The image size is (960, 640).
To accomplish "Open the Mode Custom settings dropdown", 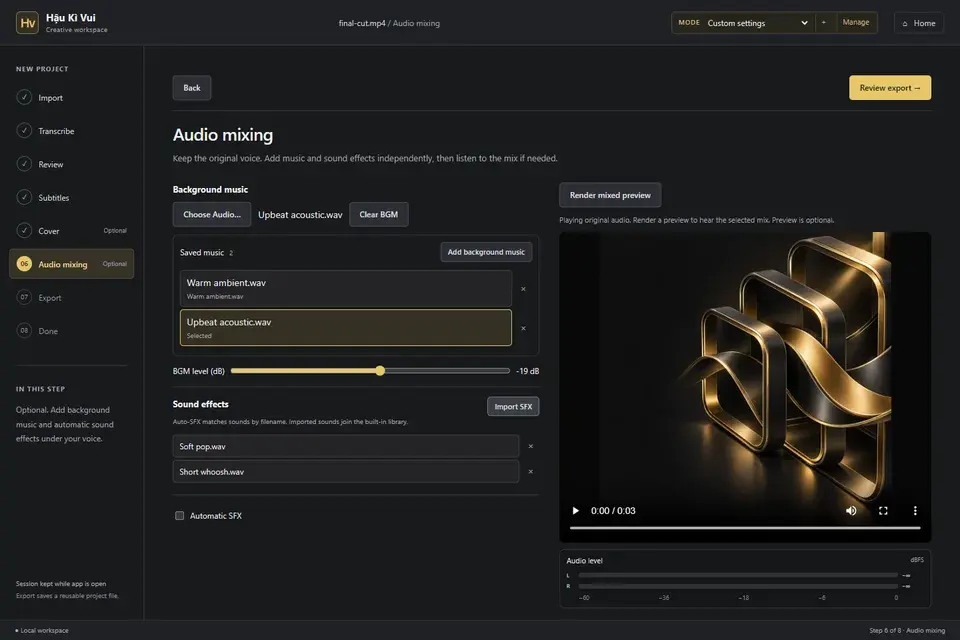I will click(758, 23).
